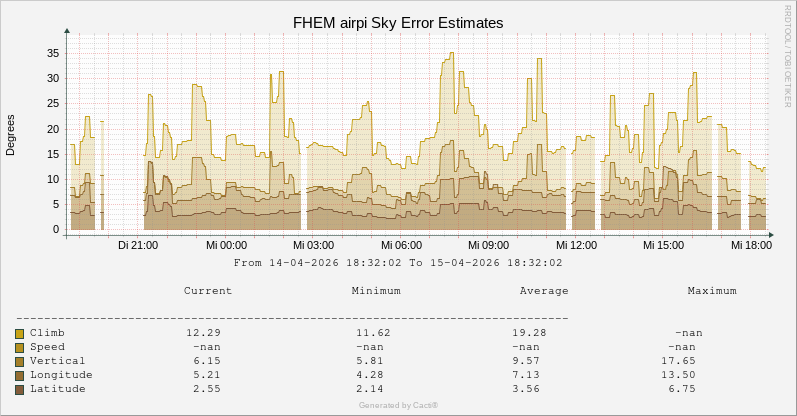Select the 'Minimum' column header

coord(376,291)
